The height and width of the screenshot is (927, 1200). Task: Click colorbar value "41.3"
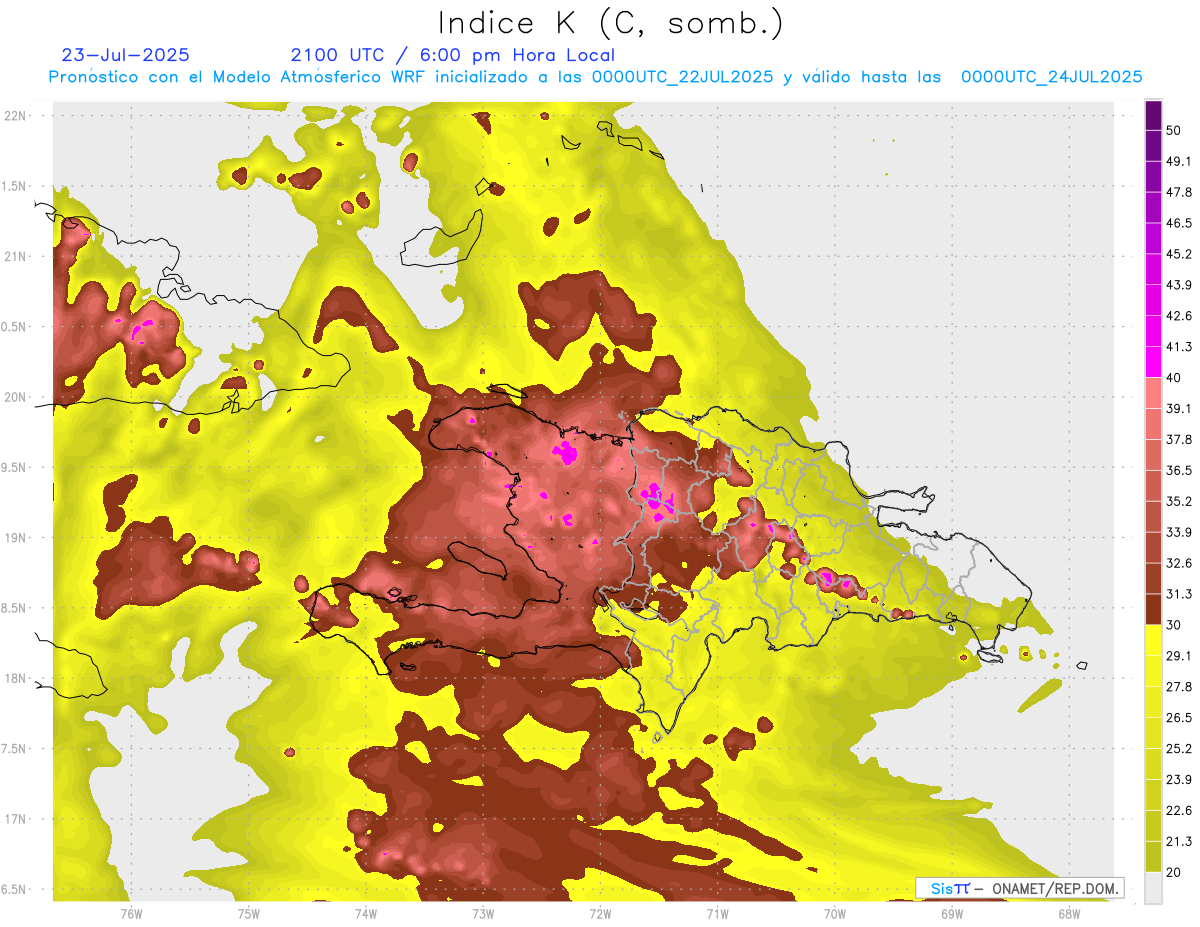pyautogui.click(x=1178, y=347)
